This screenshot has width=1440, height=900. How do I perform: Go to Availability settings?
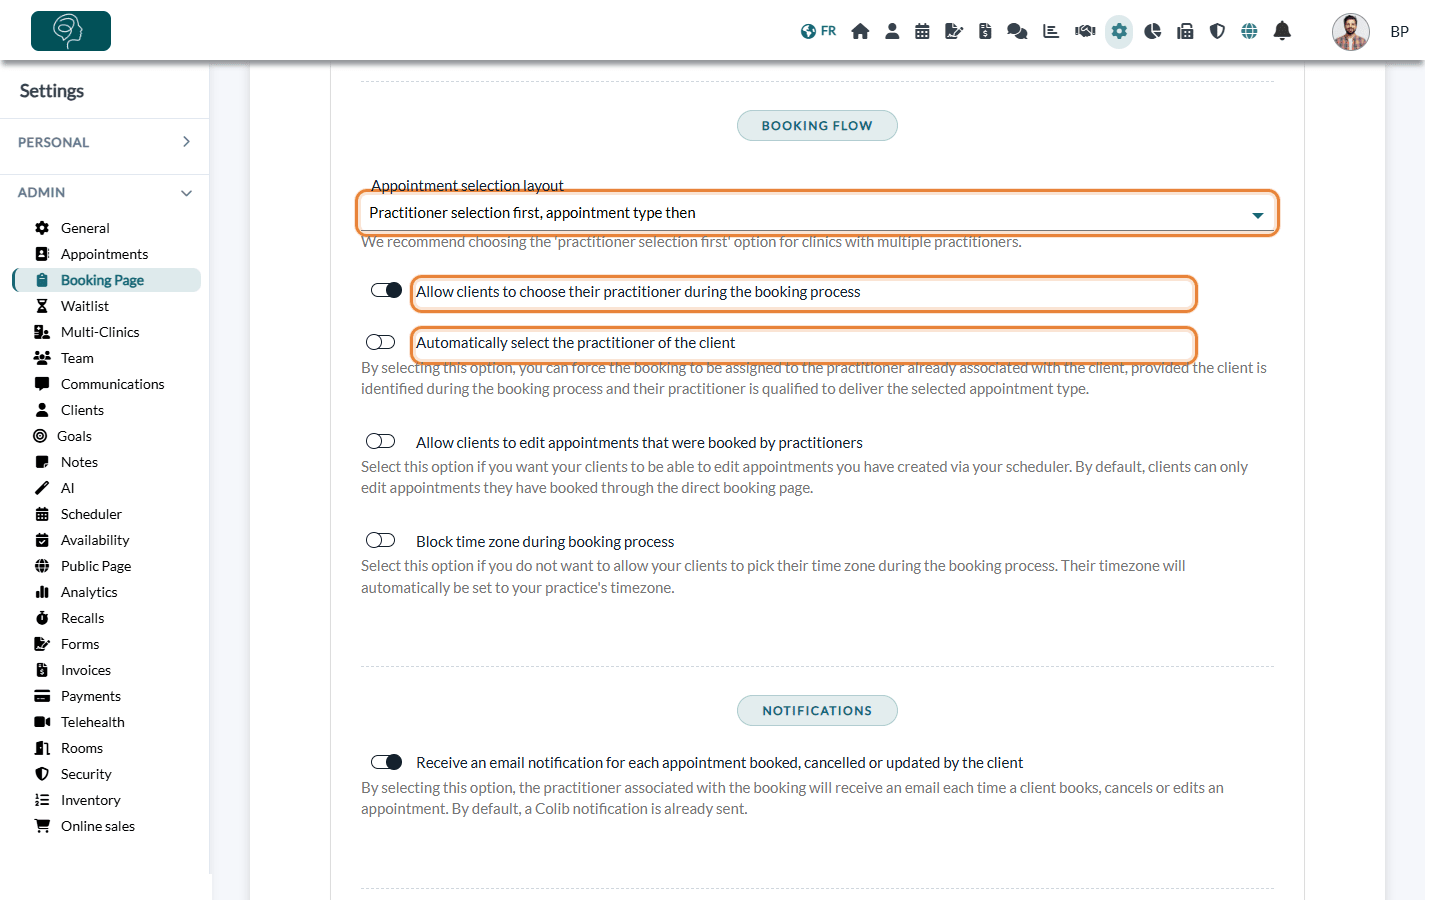click(x=95, y=540)
